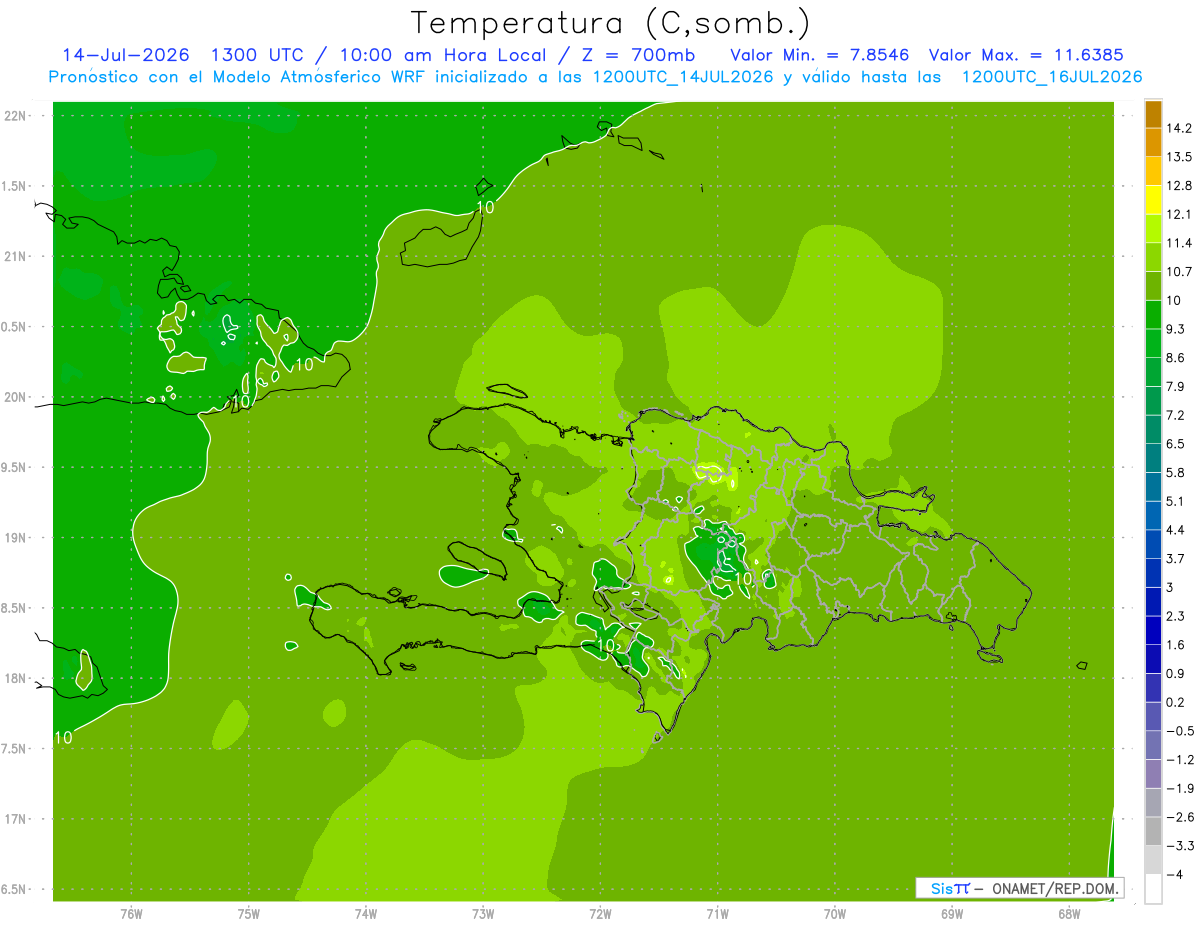Click the '21N' latitude axis label

[x=15, y=256]
